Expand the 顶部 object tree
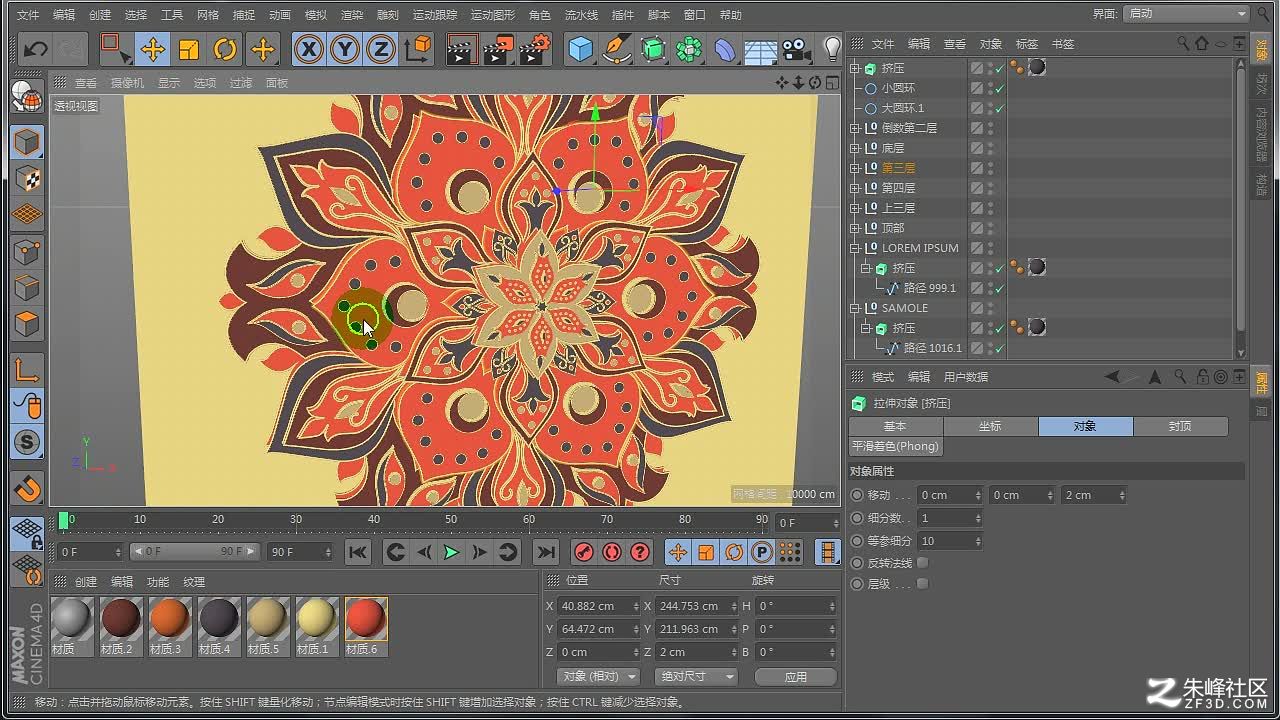 coord(855,228)
